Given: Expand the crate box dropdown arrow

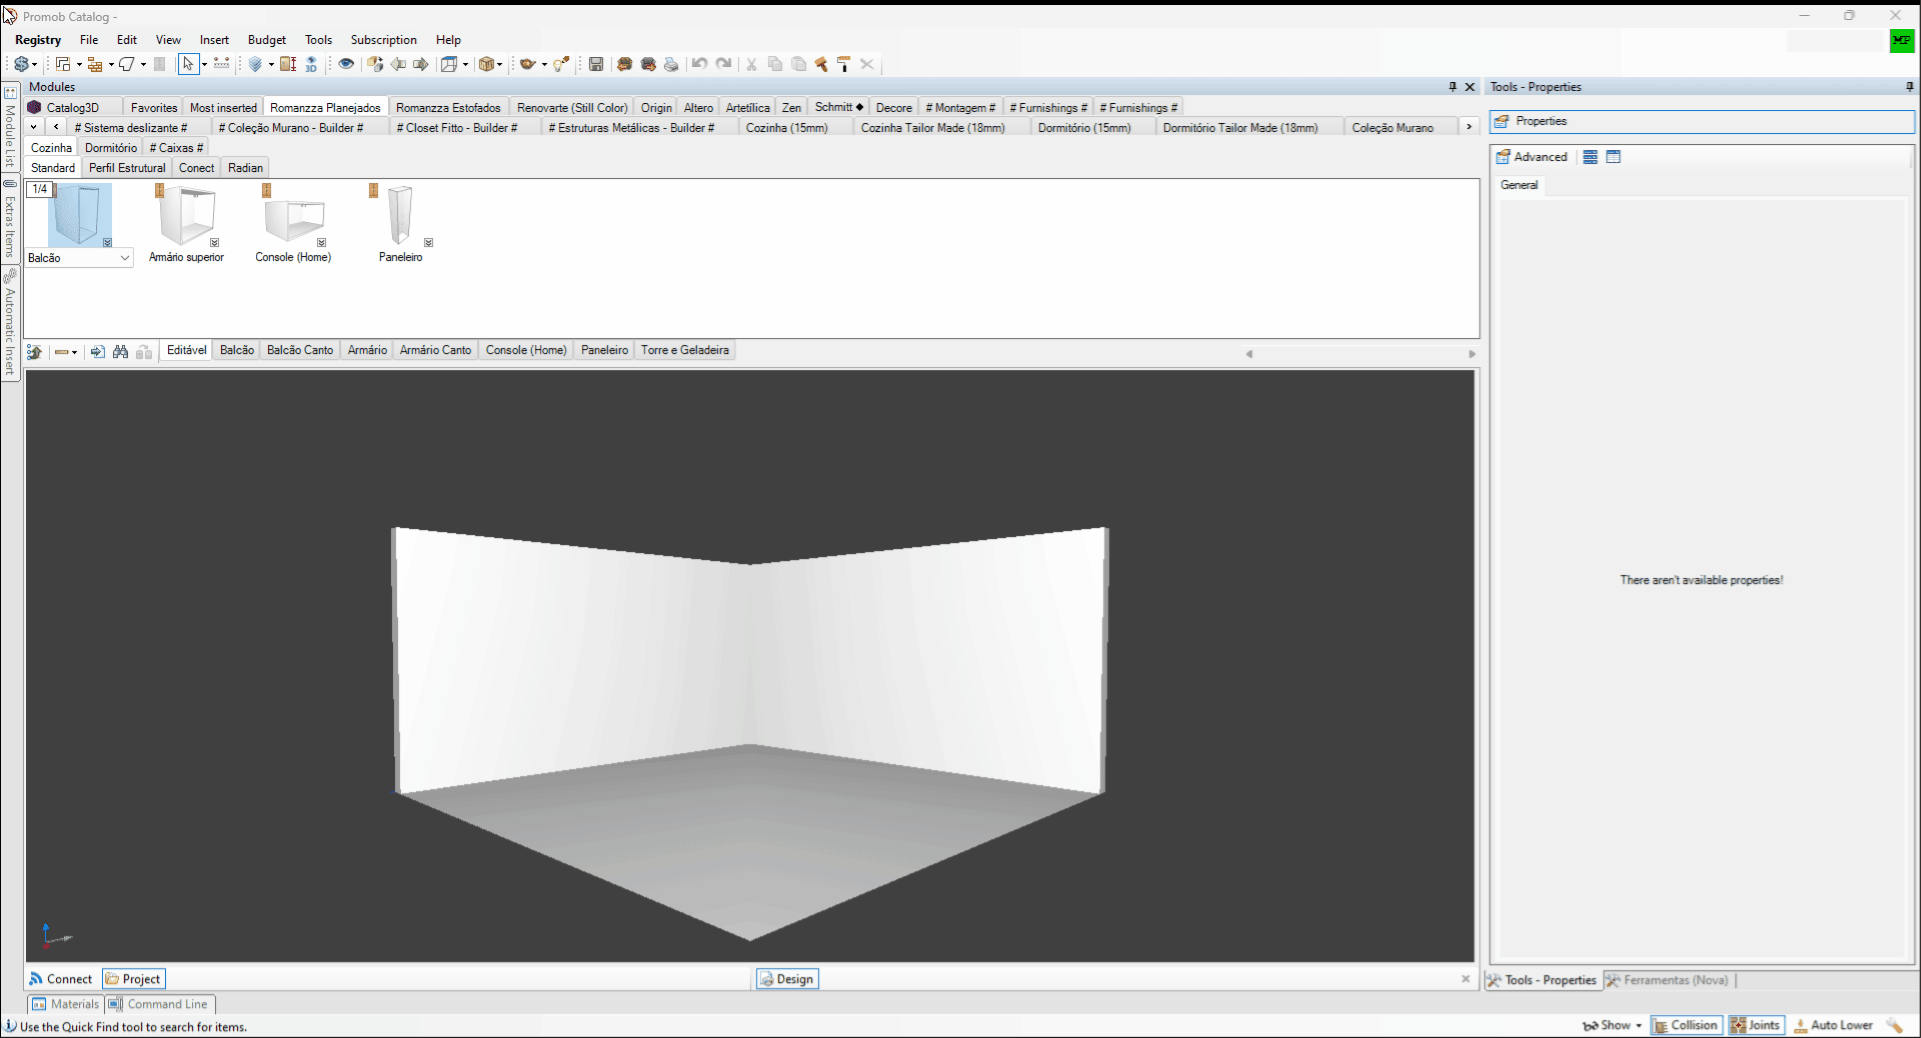Looking at the screenshot, I should [499, 65].
